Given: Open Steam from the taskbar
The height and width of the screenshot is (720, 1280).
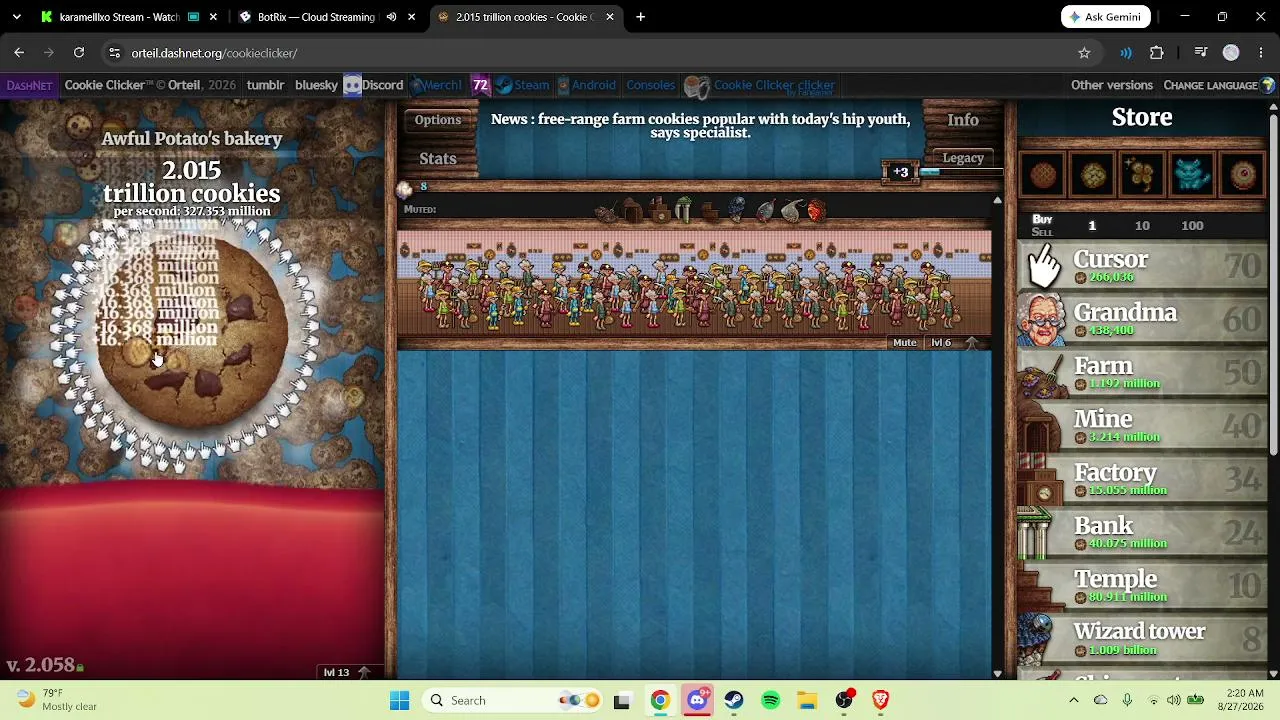Looking at the screenshot, I should [x=733, y=700].
